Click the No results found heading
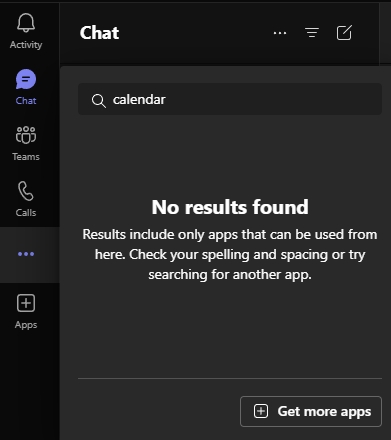Viewport: 391px width, 440px height. (x=230, y=207)
